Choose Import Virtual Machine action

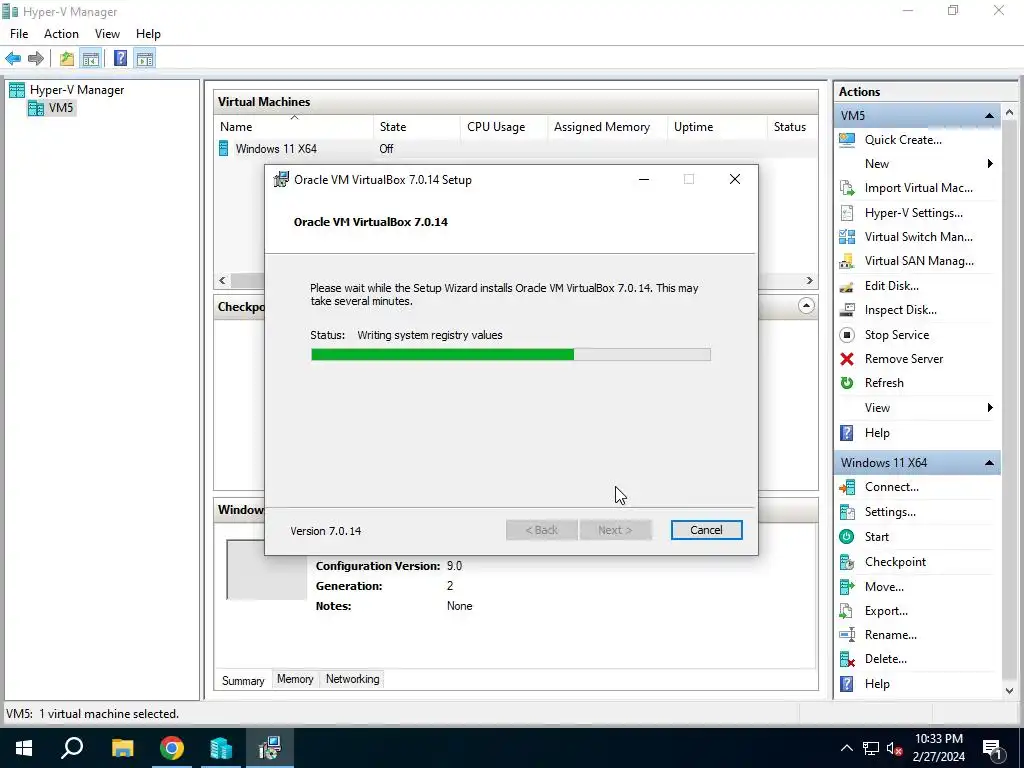[x=918, y=188]
